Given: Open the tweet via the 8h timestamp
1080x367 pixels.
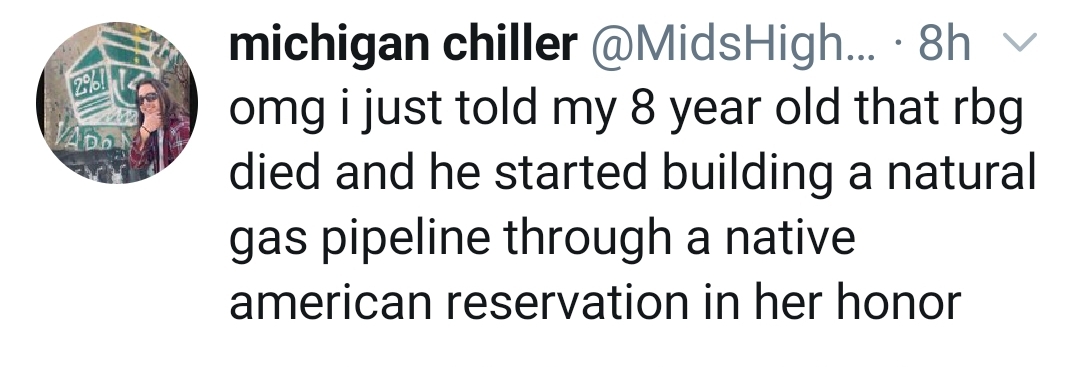Looking at the screenshot, I should (x=944, y=45).
